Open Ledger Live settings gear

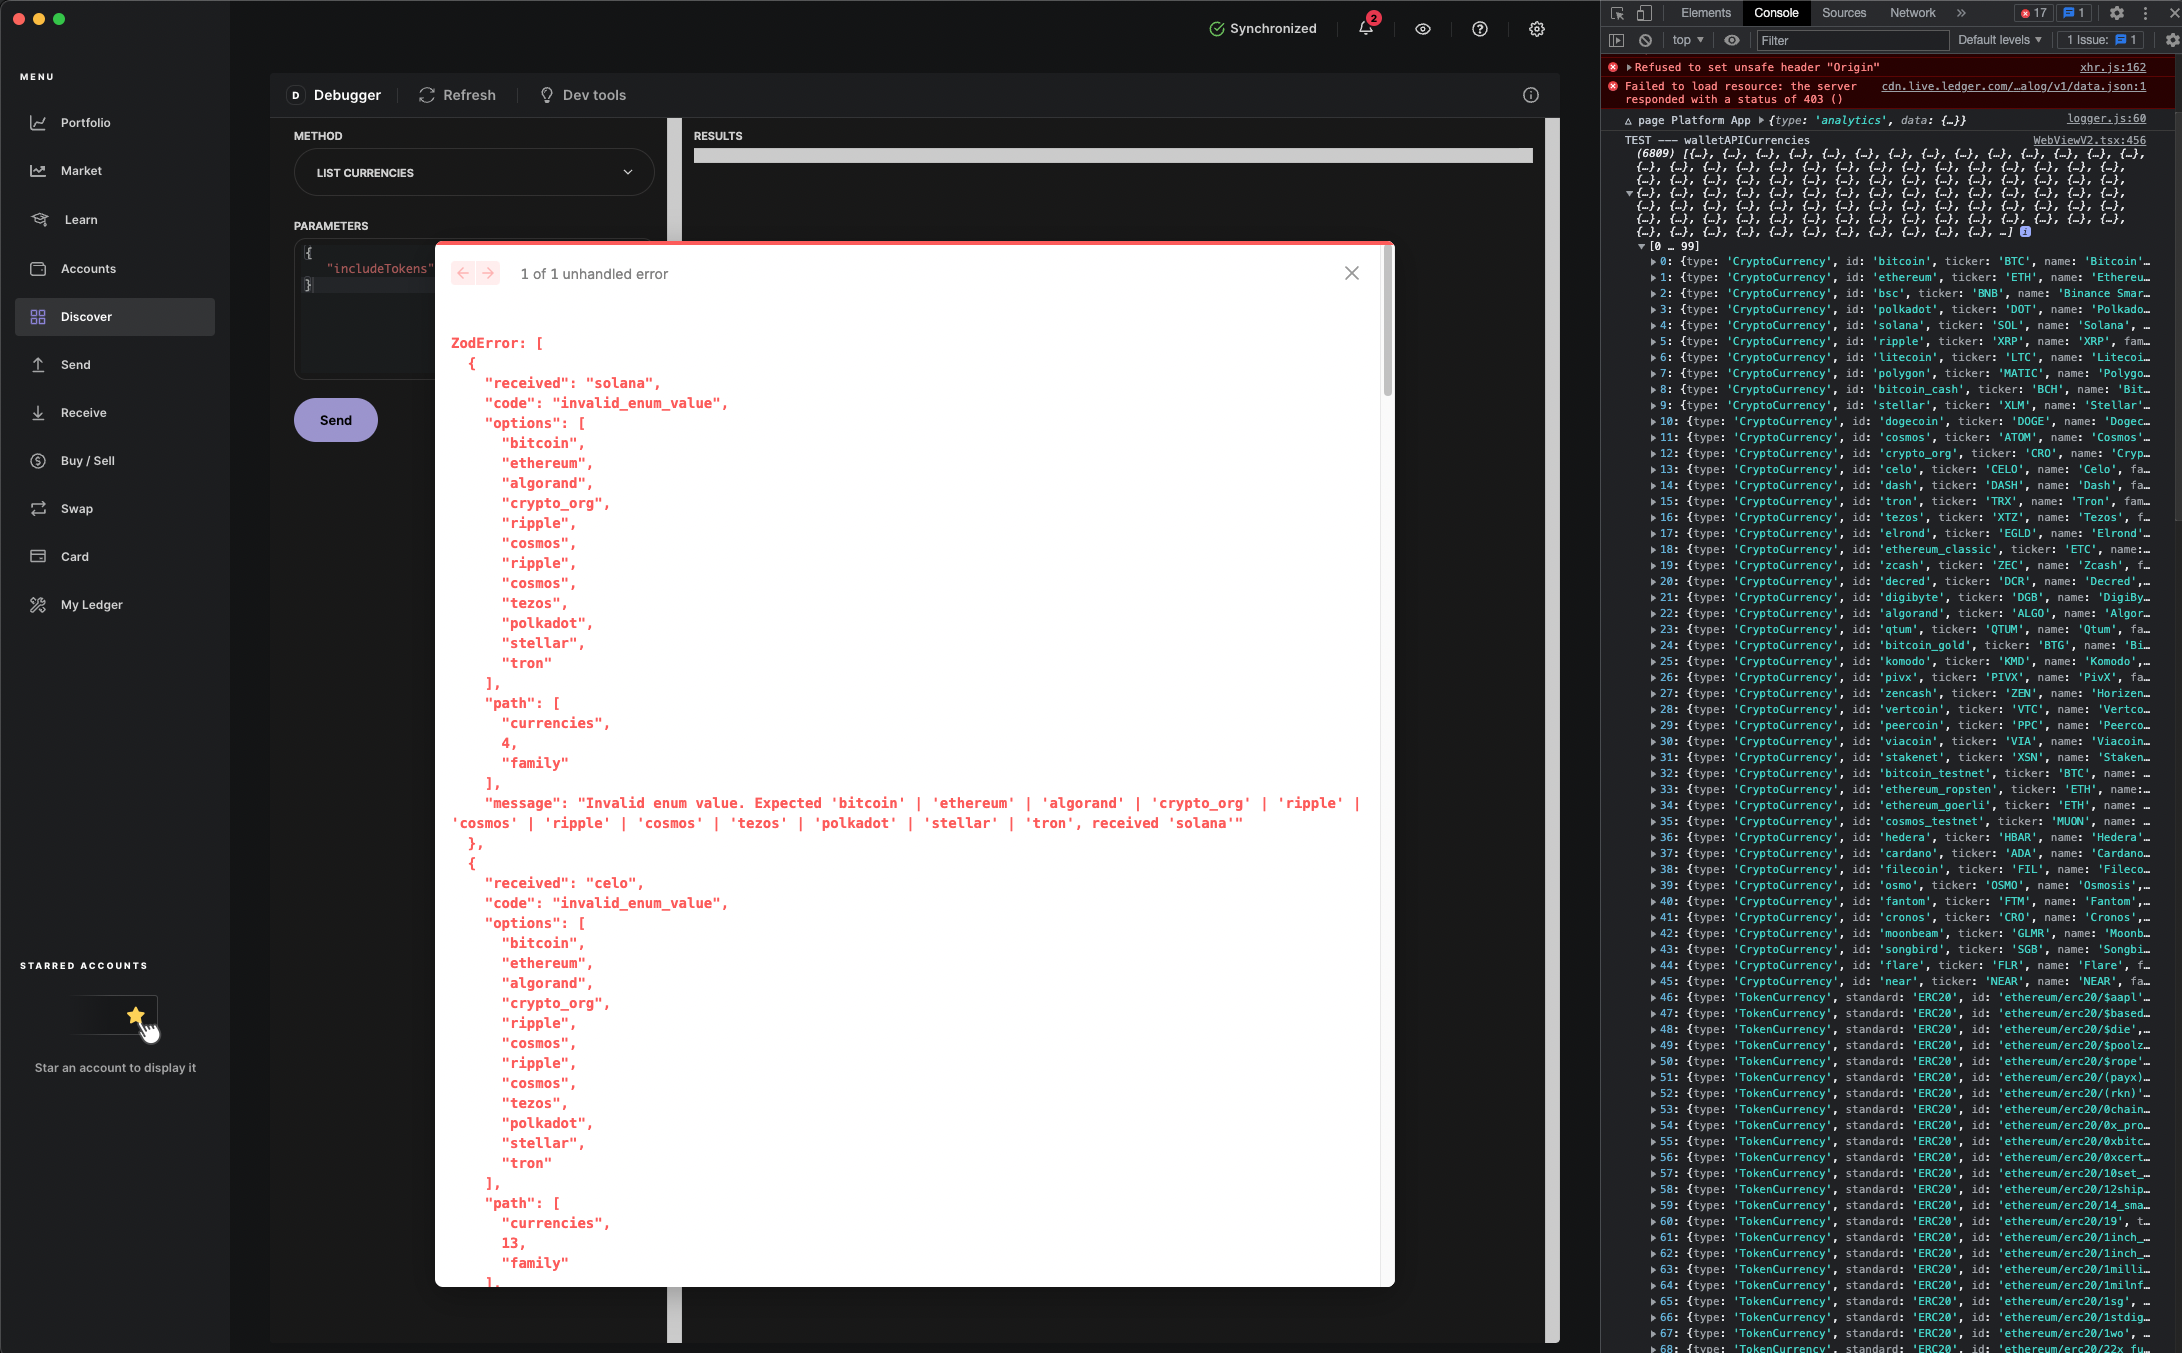pos(1536,29)
